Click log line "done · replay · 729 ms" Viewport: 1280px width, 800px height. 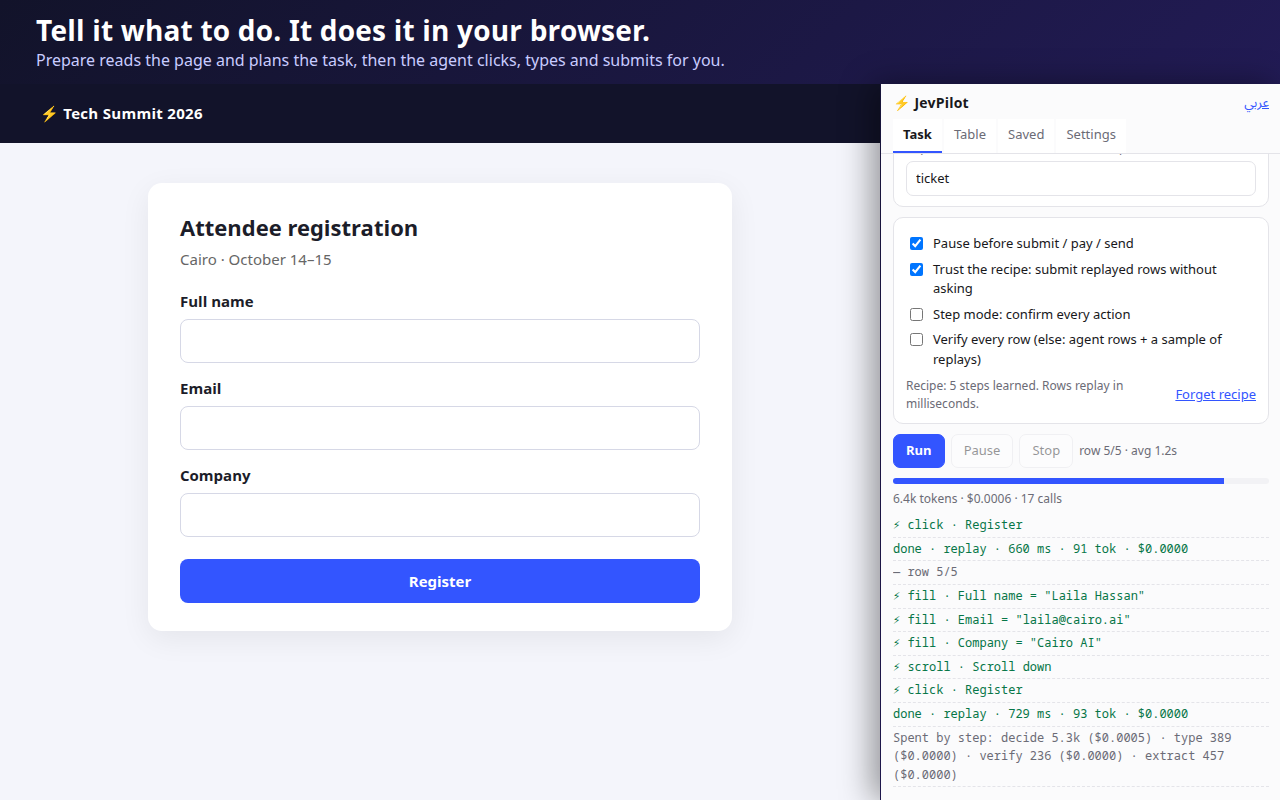coord(1081,714)
